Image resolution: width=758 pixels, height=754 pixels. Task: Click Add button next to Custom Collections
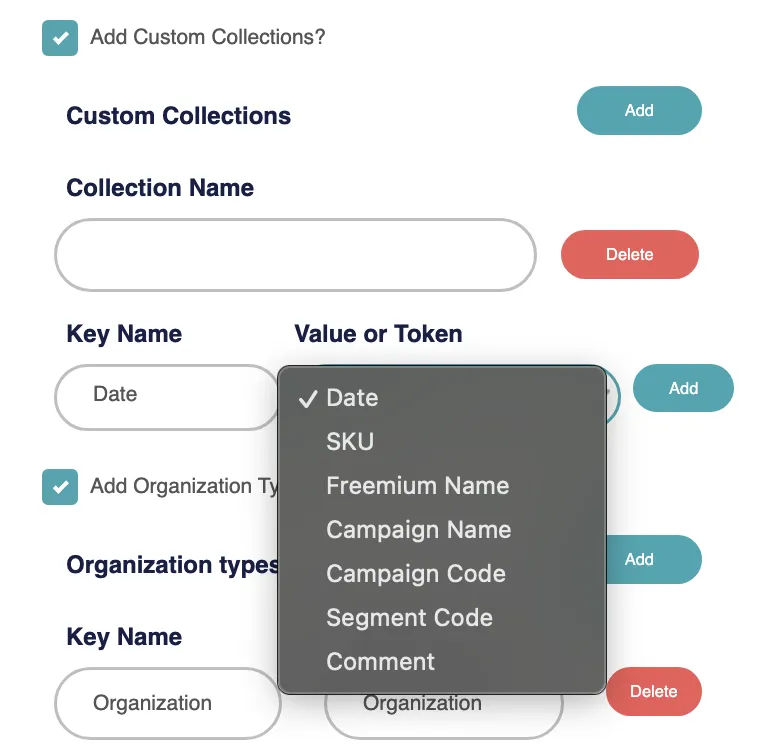tap(639, 111)
